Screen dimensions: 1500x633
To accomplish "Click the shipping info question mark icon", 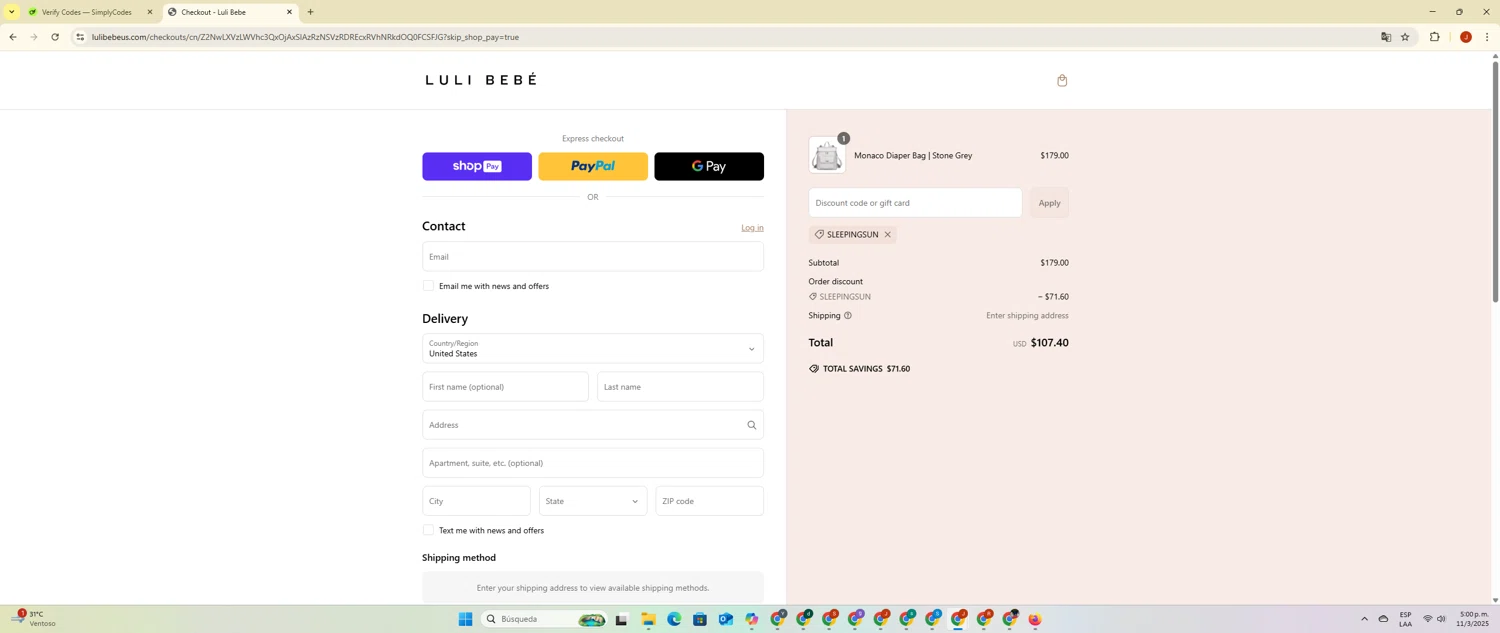I will tap(848, 316).
